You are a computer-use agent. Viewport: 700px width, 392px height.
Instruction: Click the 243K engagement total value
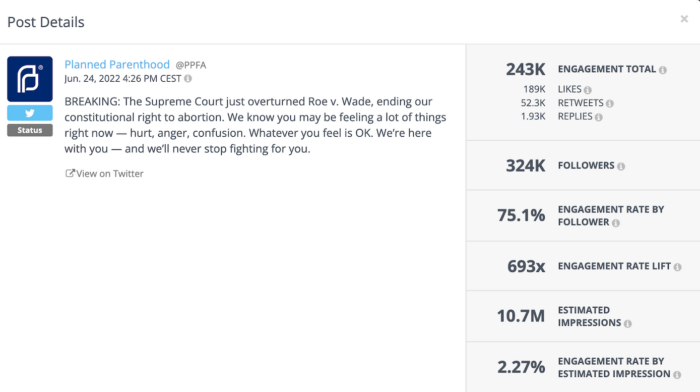(x=525, y=69)
